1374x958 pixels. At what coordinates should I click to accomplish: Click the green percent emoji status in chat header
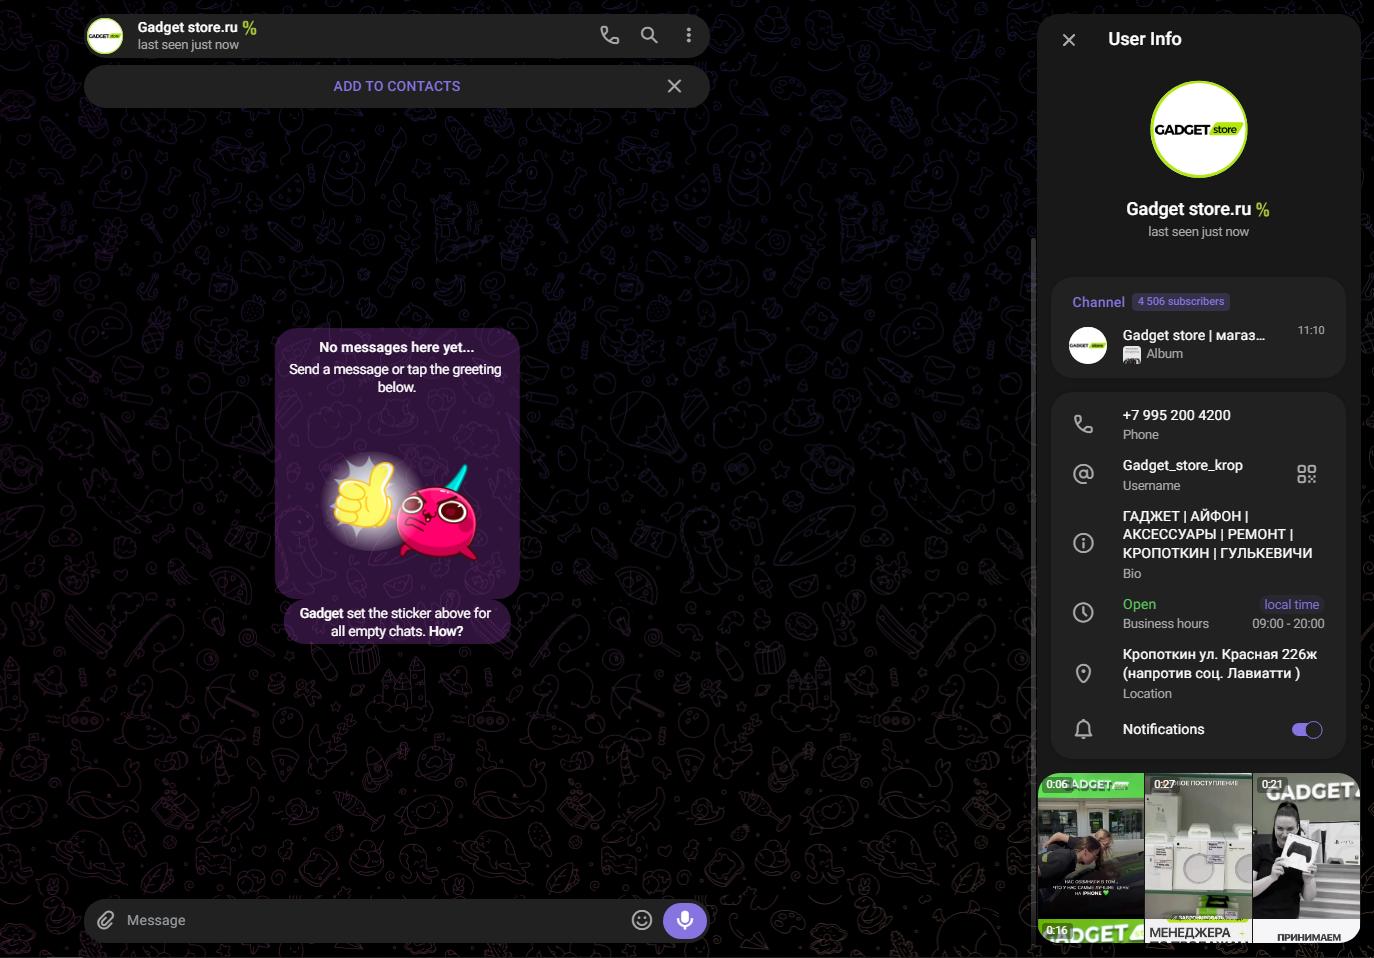coord(250,28)
